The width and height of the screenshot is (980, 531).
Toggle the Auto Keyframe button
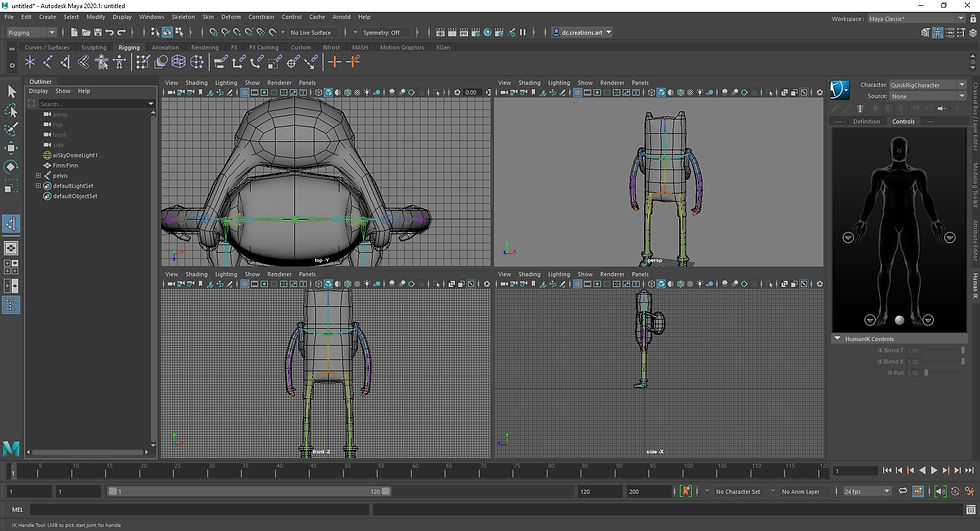[x=685, y=492]
